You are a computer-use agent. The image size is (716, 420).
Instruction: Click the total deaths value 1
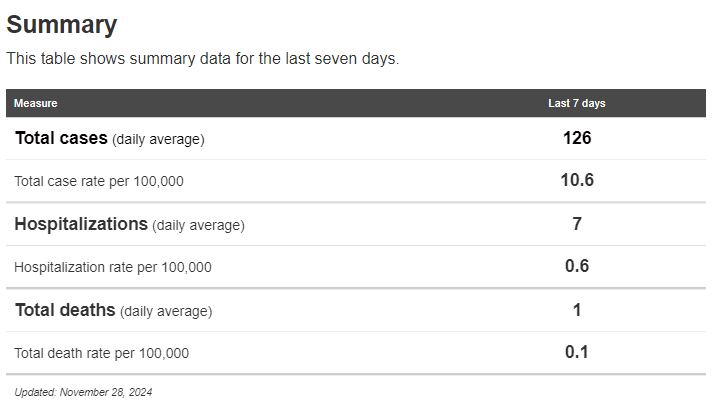click(577, 310)
